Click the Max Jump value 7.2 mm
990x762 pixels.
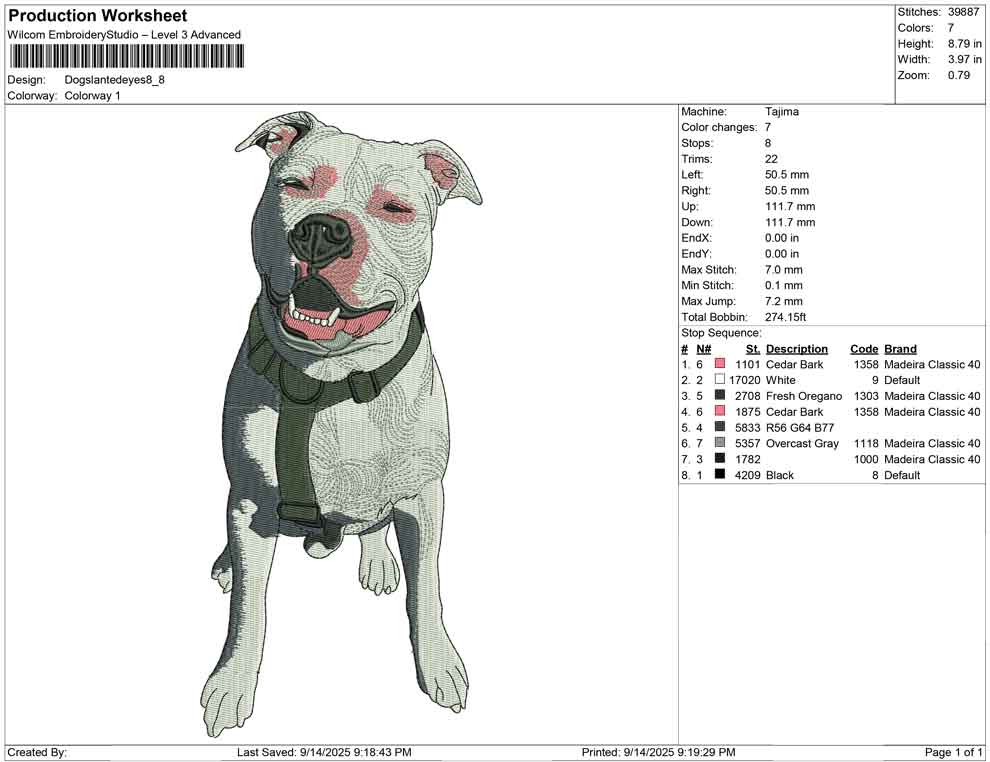coord(784,301)
